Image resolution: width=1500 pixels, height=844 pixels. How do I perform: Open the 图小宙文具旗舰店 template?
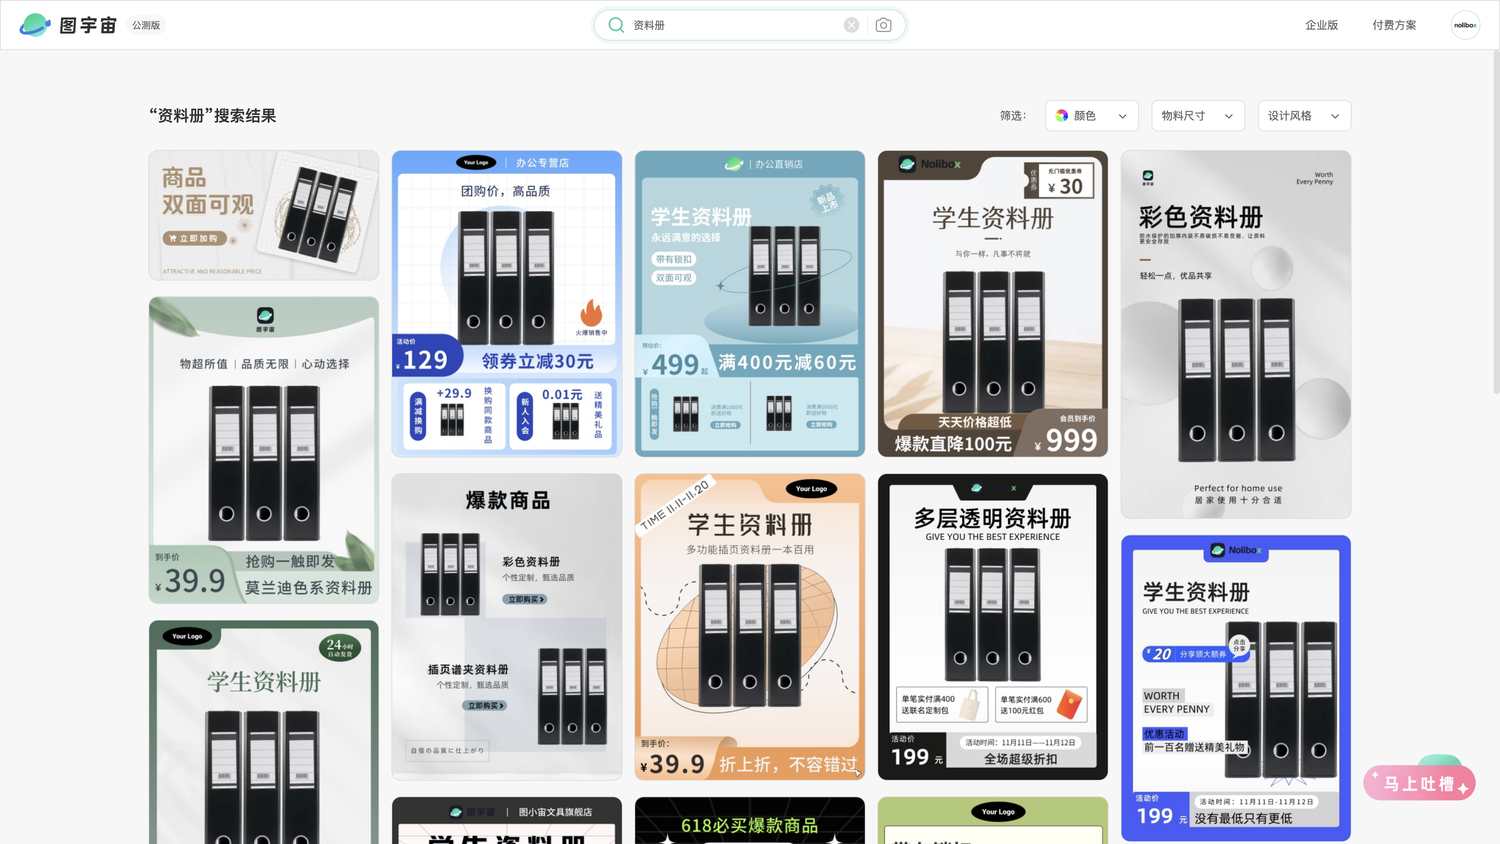[507, 821]
